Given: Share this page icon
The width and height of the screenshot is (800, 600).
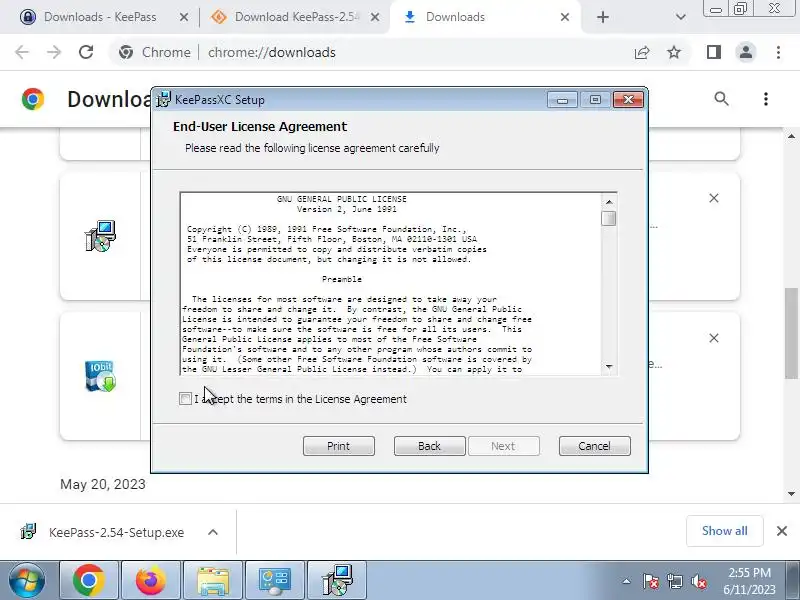Looking at the screenshot, I should (642, 52).
